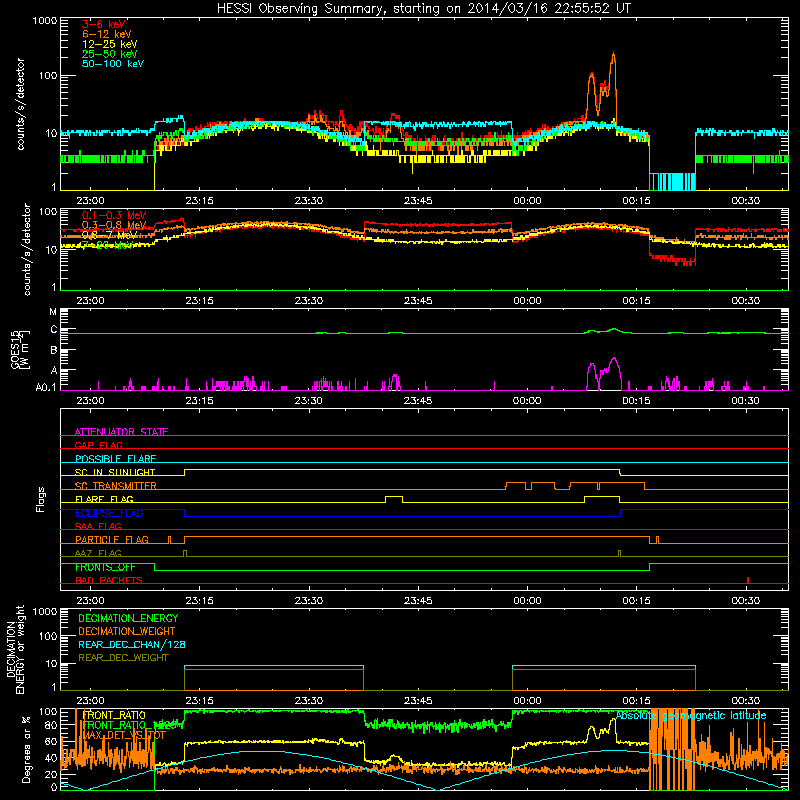This screenshot has height=800, width=800.
Task: Click the POSSIBLE_FLARE label
Action: pos(115,459)
